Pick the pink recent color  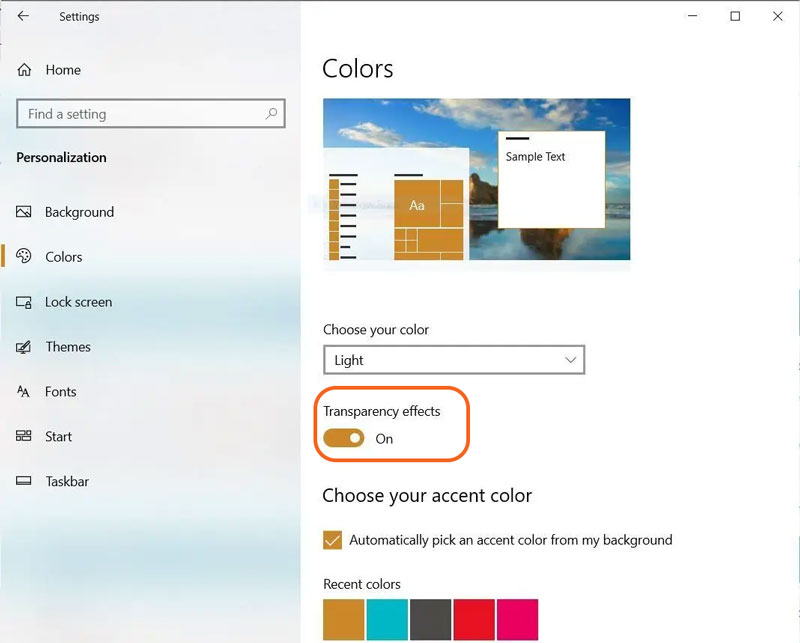pos(517,620)
